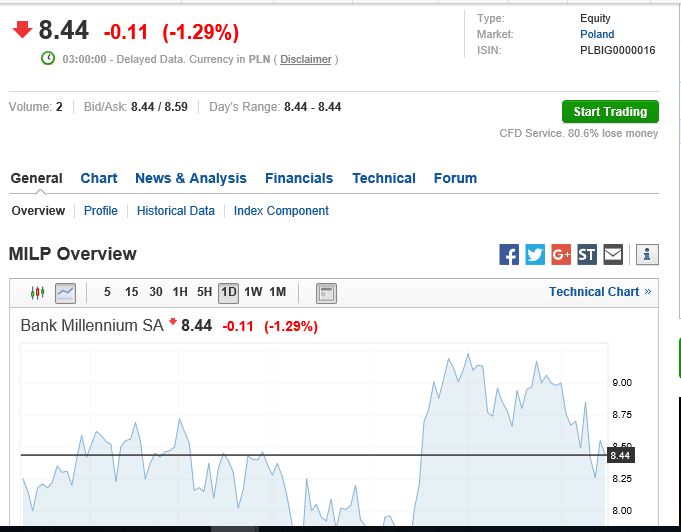Open the Technical tab
This screenshot has width=681, height=532.
click(384, 178)
